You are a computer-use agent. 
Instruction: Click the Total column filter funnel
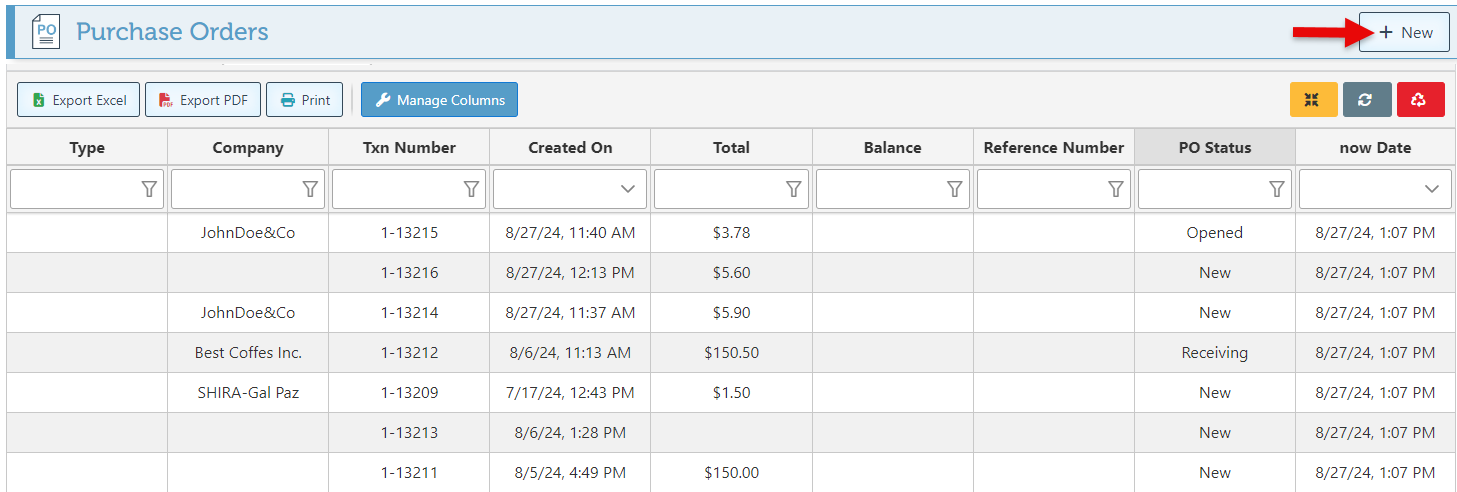793,189
